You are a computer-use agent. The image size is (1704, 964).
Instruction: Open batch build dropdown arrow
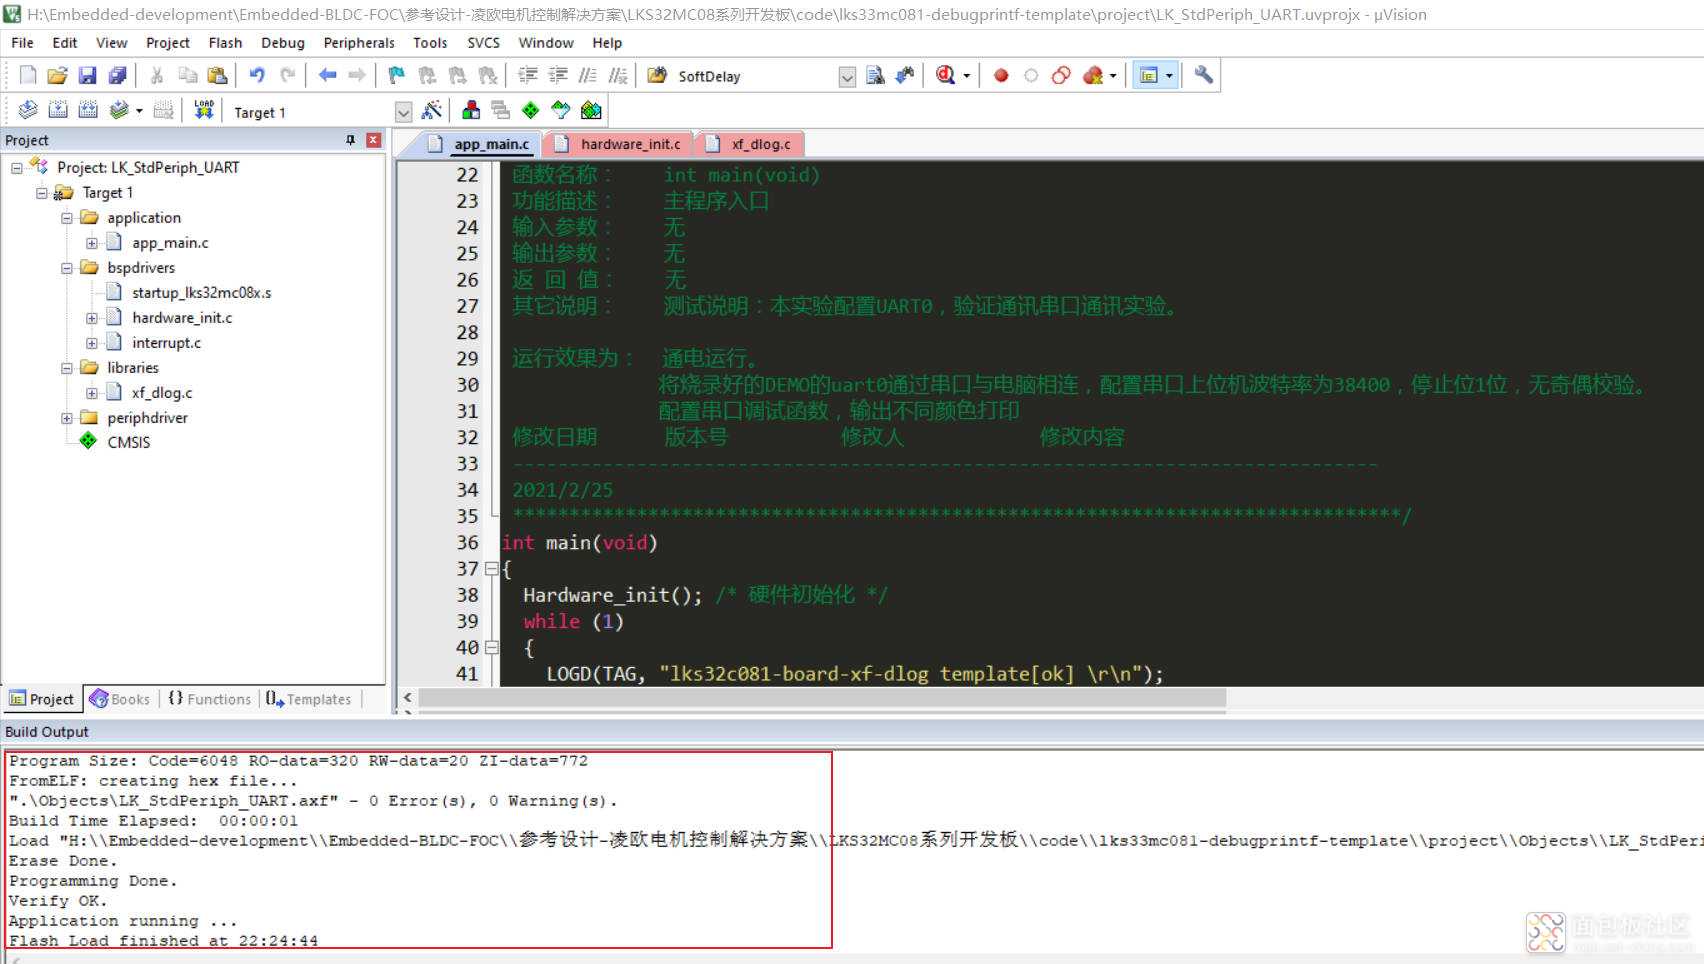139,110
